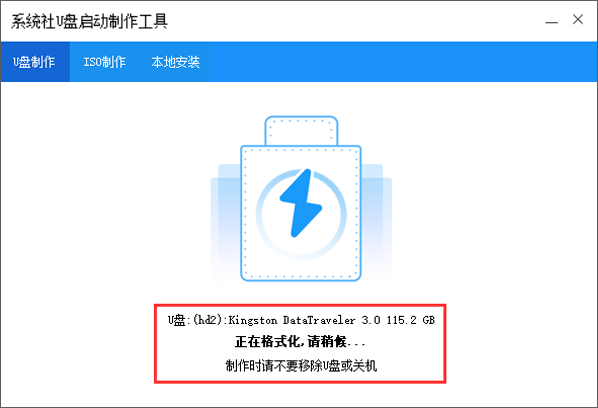Click the (hd2) disk identifier
The width and height of the screenshot is (598, 408).
[207, 320]
